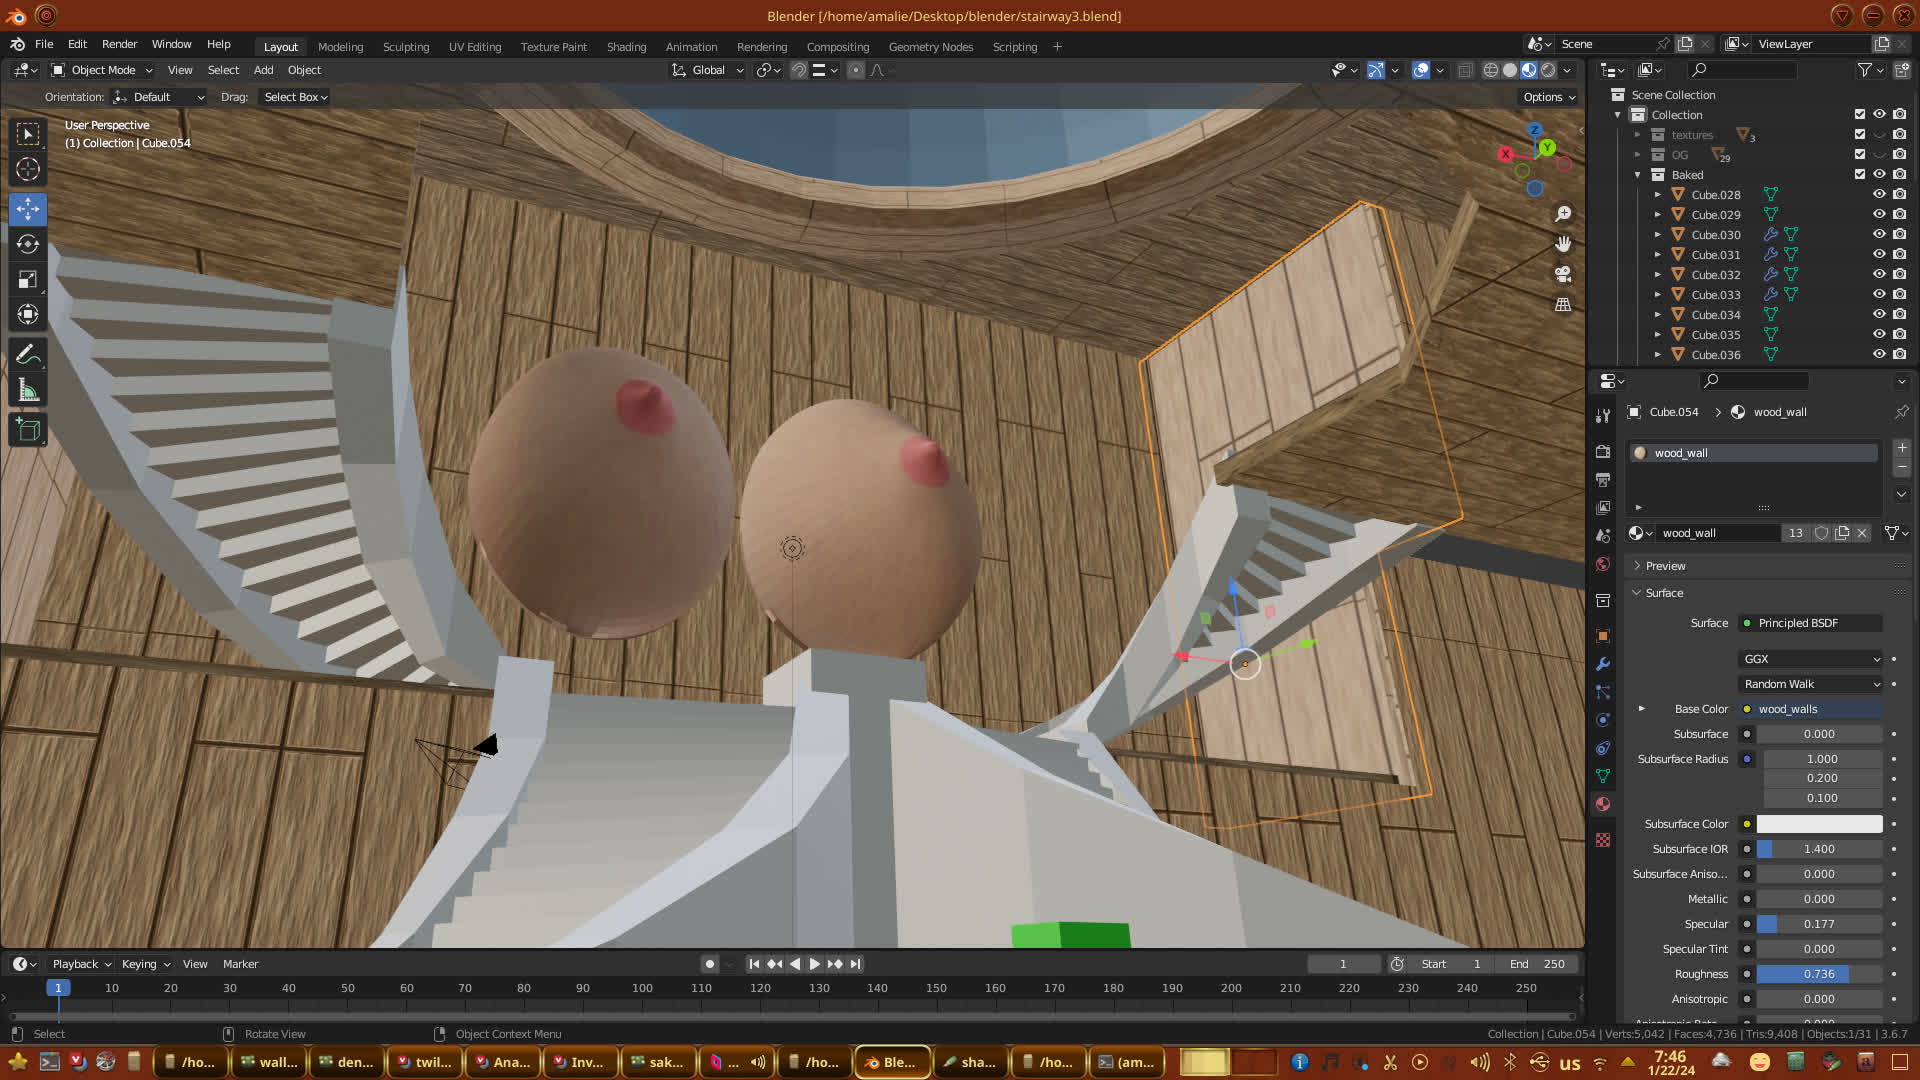1920x1080 pixels.
Task: Uncheck the Baked collection checkbox
Action: click(1859, 174)
